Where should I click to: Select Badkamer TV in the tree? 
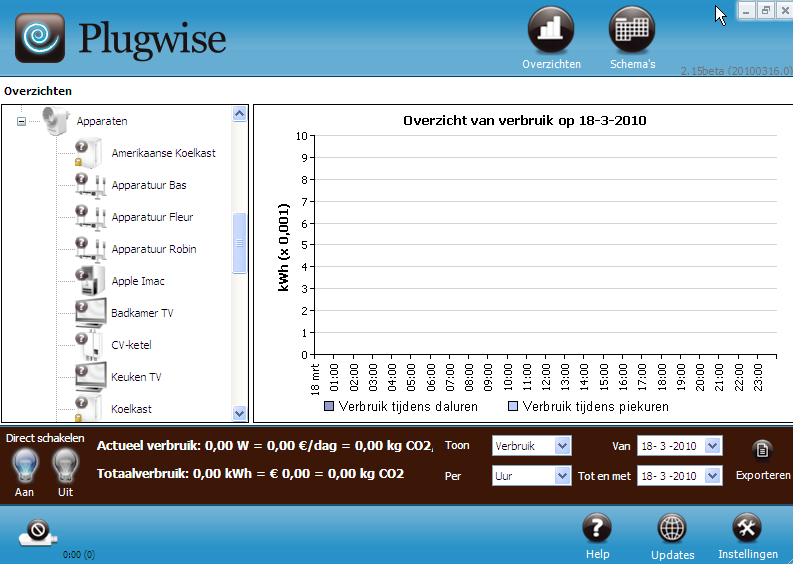point(142,313)
